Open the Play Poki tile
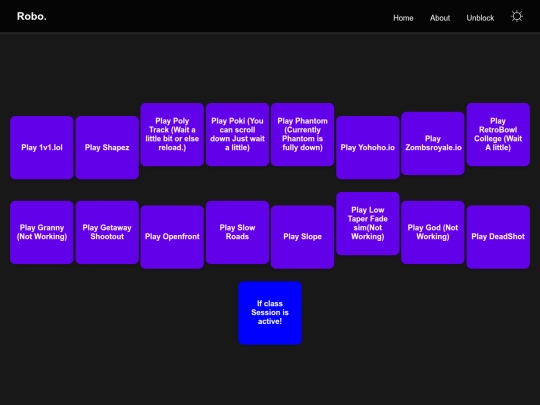 click(x=237, y=134)
